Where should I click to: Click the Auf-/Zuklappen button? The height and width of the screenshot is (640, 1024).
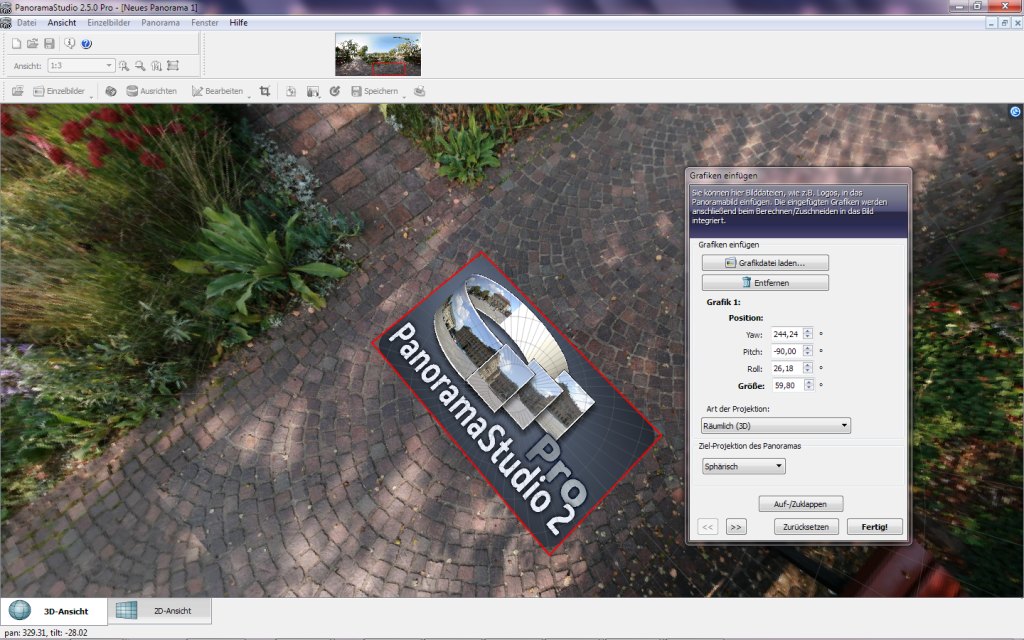pos(801,504)
